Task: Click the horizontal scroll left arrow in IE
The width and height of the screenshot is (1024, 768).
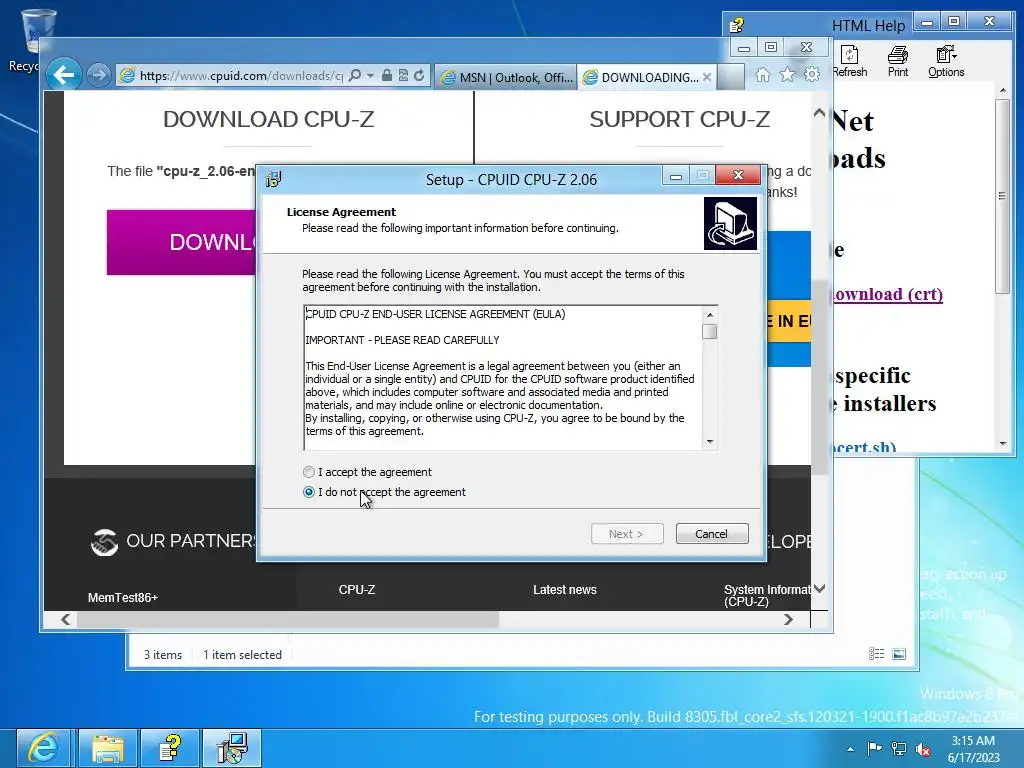Action: [65, 619]
